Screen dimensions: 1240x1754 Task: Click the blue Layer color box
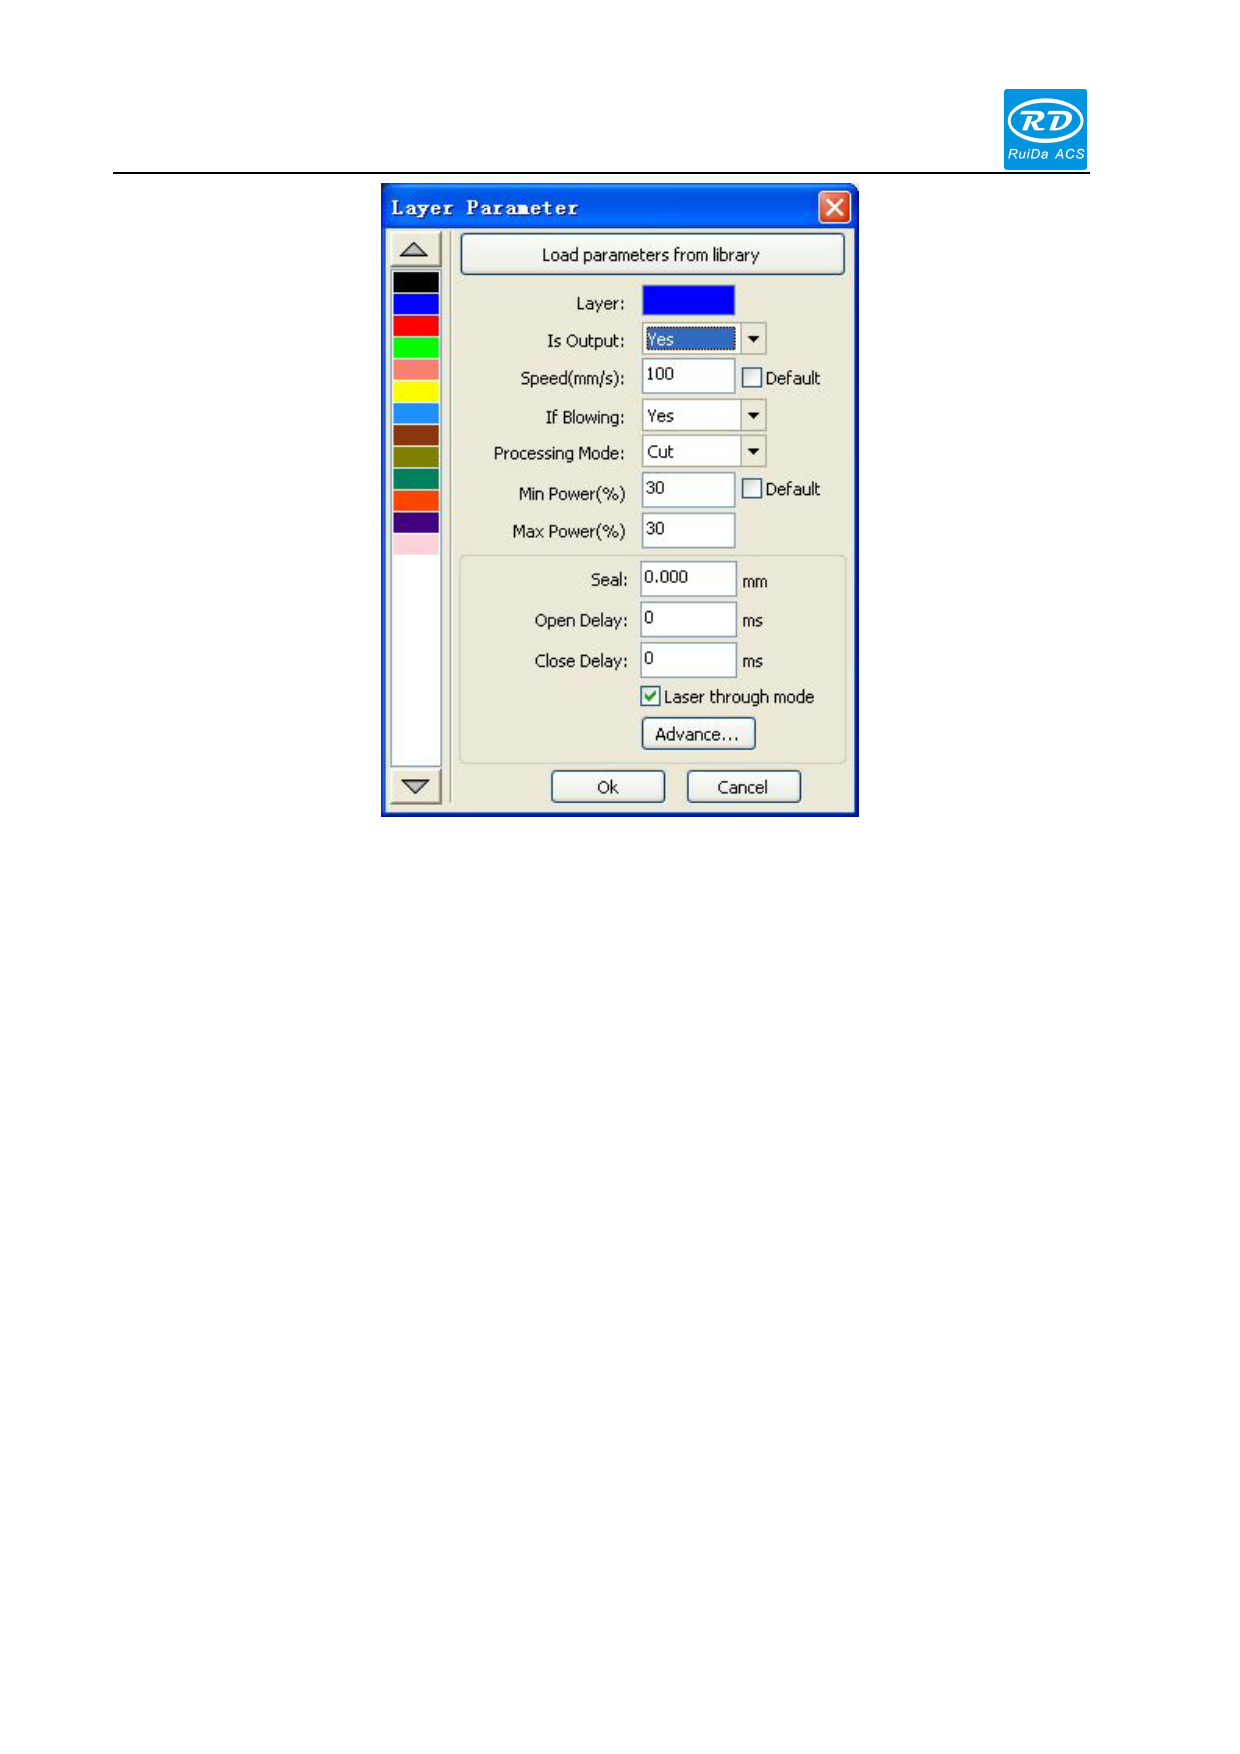point(688,301)
